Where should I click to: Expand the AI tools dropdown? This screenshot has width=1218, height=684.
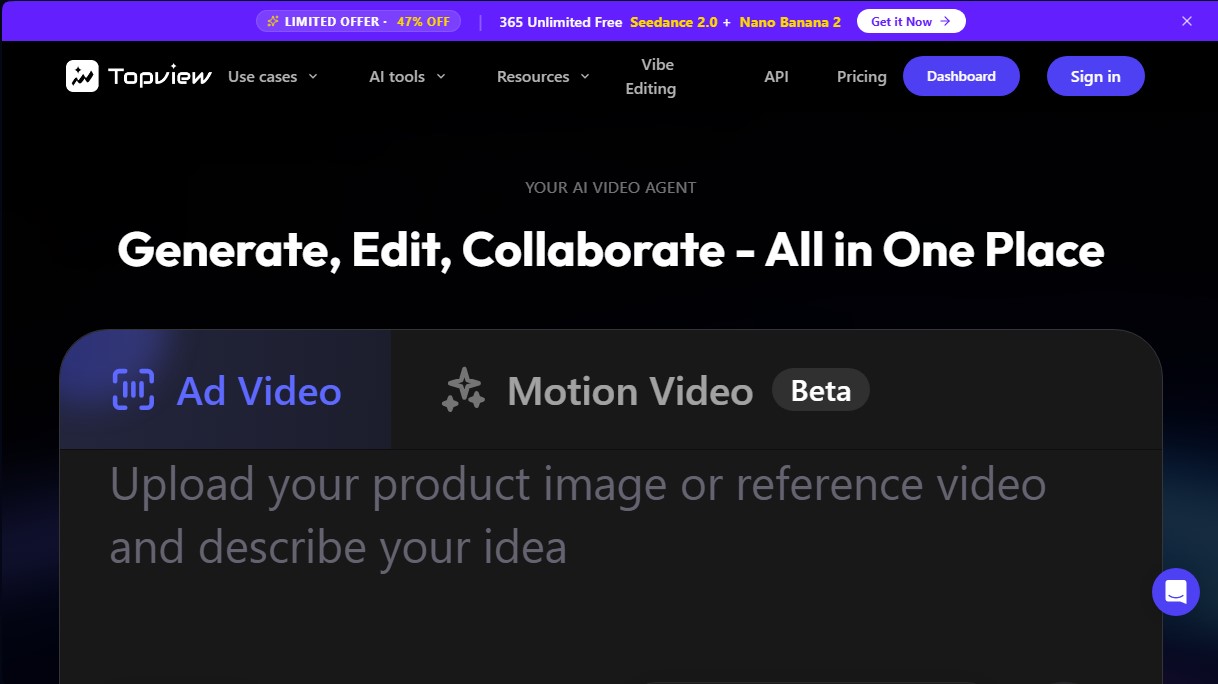[x=407, y=76]
